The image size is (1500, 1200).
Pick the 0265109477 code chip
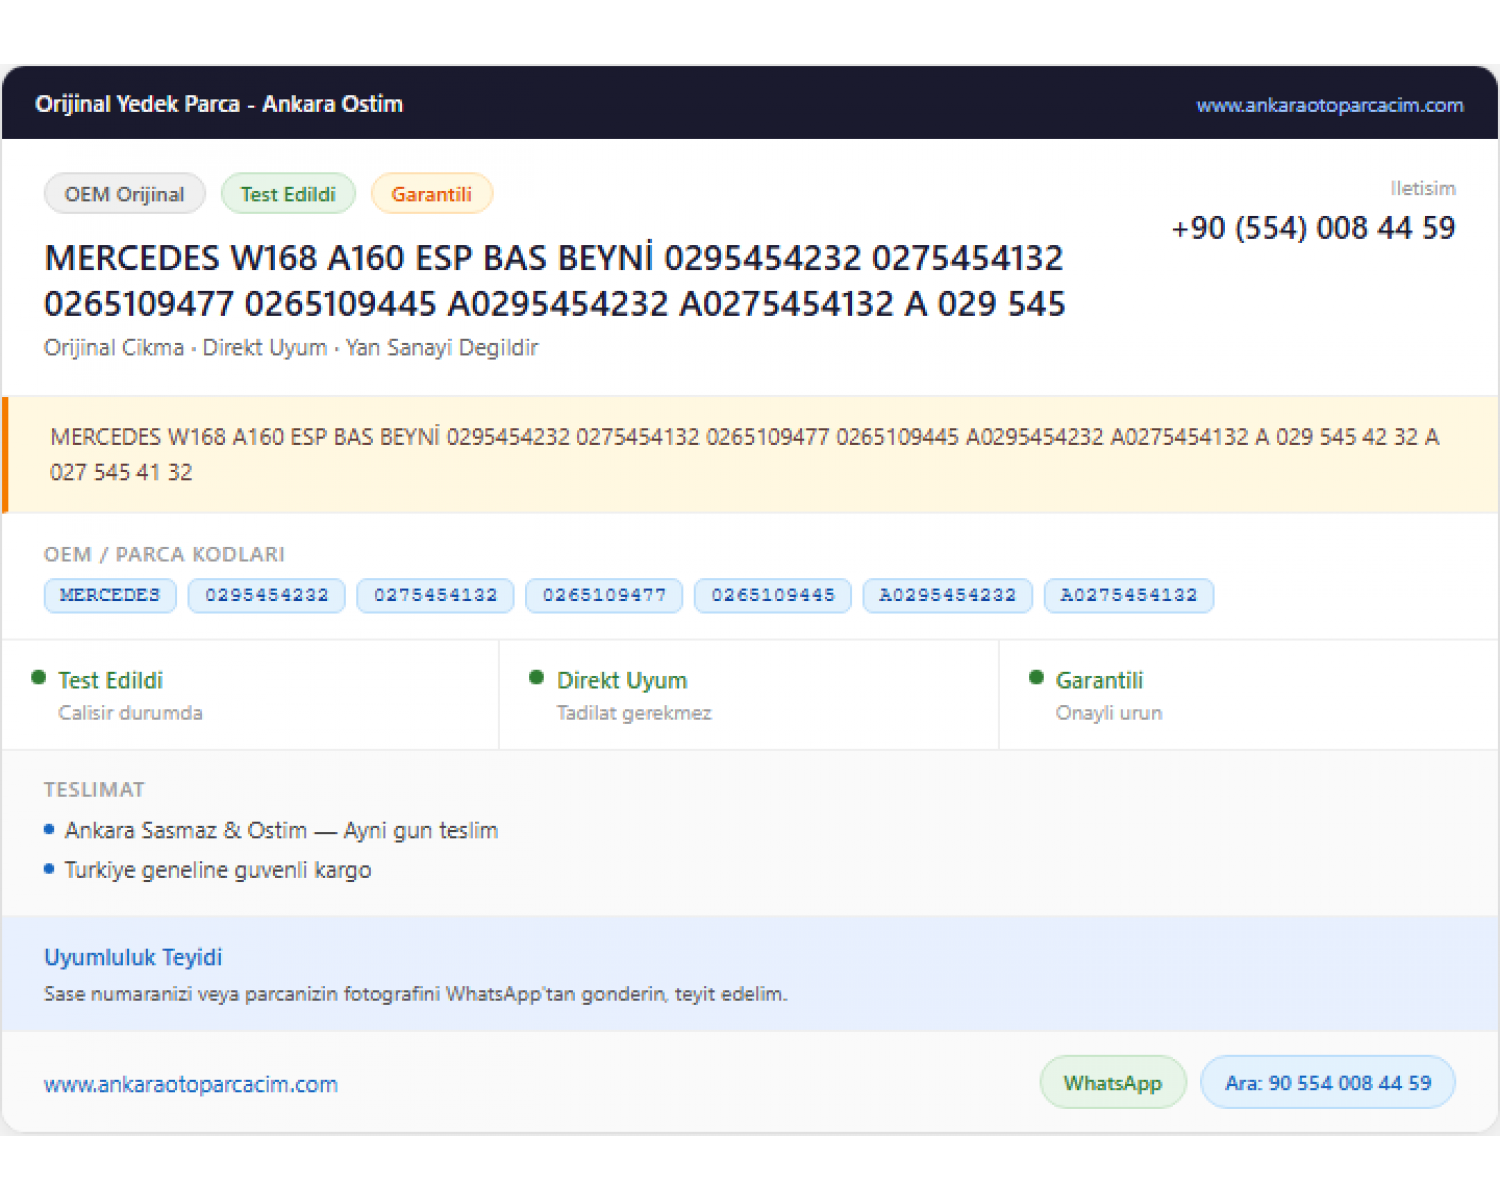pyautogui.click(x=604, y=595)
